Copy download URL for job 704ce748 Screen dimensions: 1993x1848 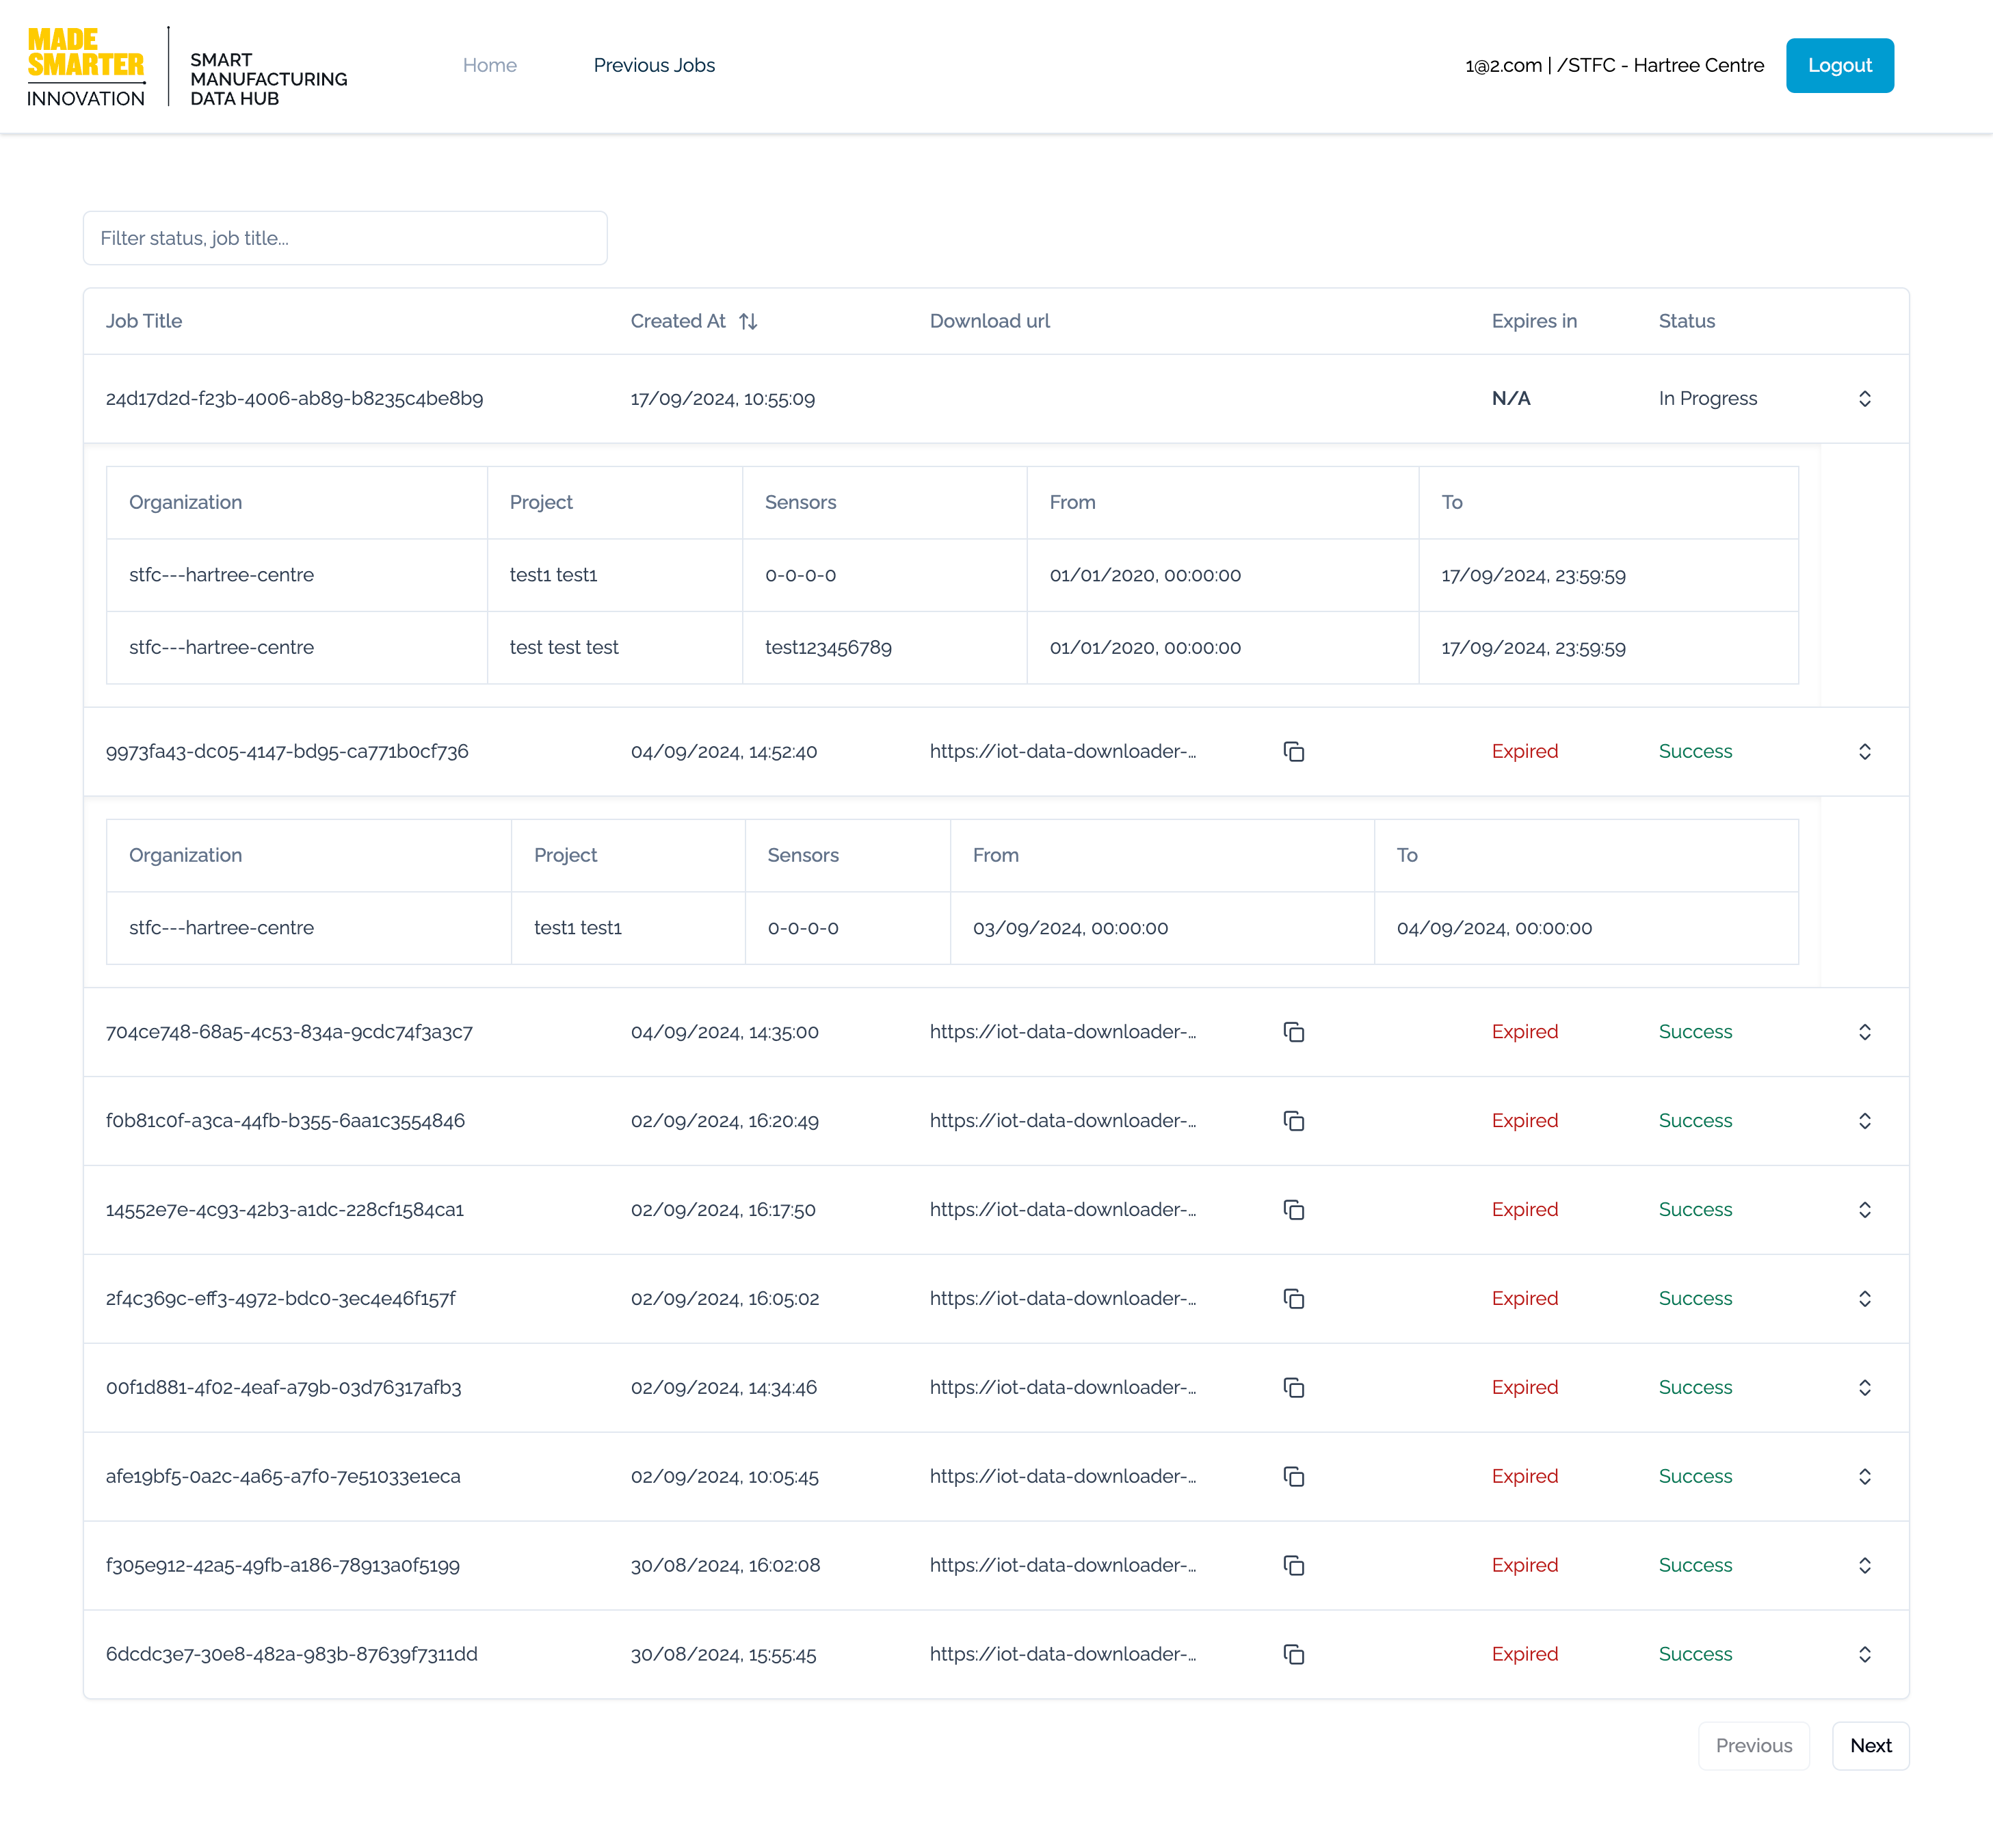pos(1293,1032)
